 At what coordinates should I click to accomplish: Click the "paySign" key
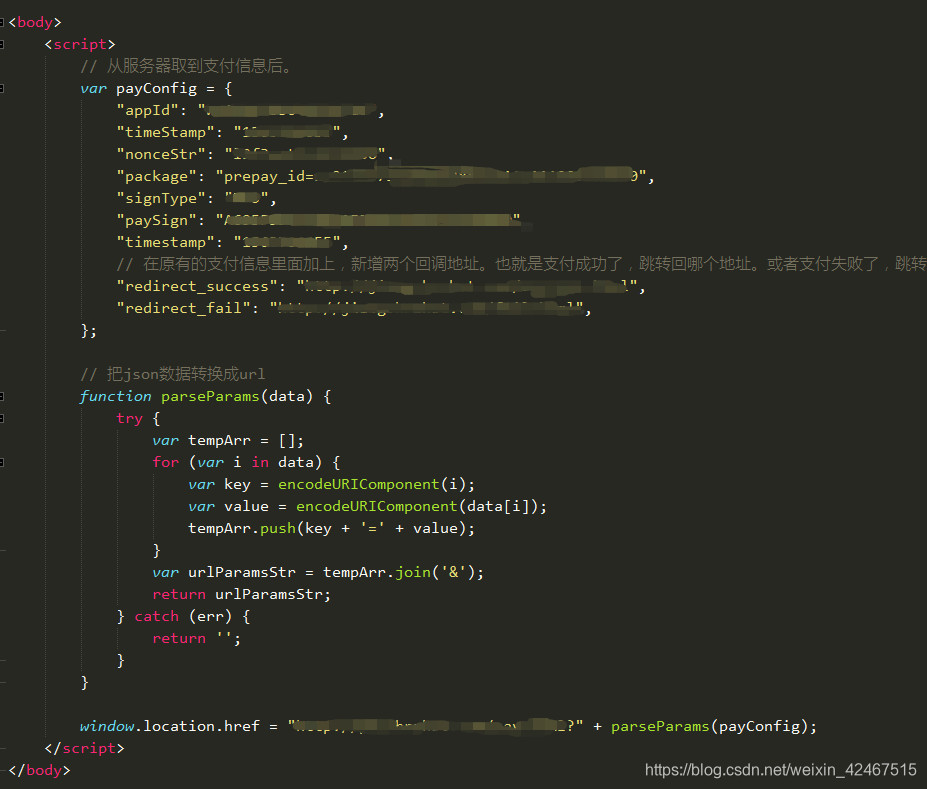pyautogui.click(x=157, y=220)
